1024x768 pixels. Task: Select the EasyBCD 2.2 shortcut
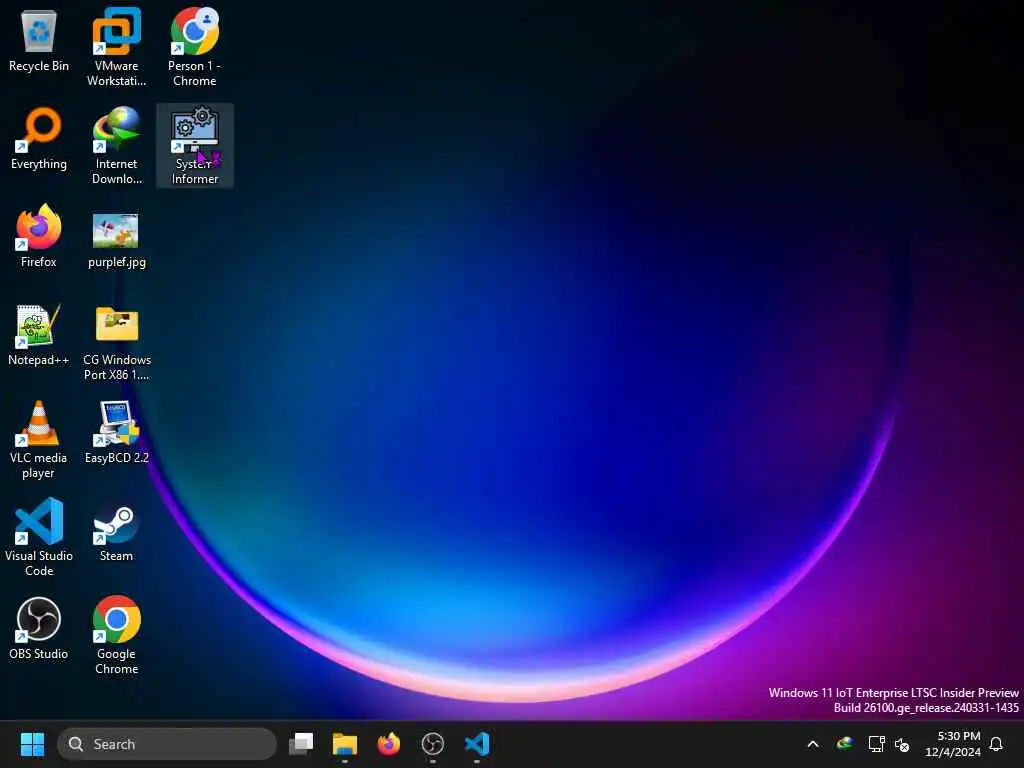click(x=116, y=432)
